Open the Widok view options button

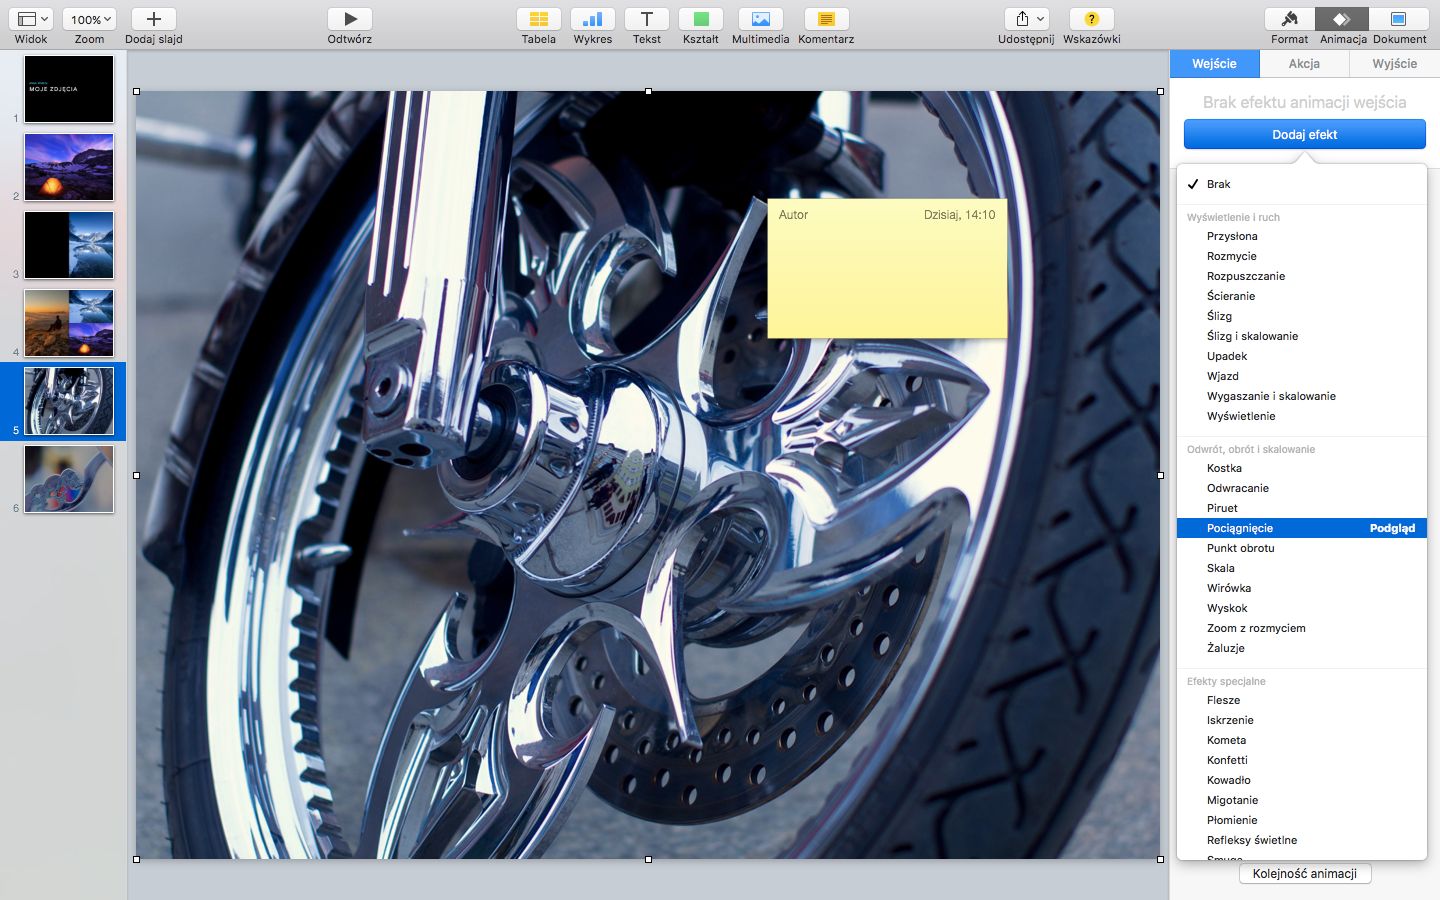pos(31,19)
